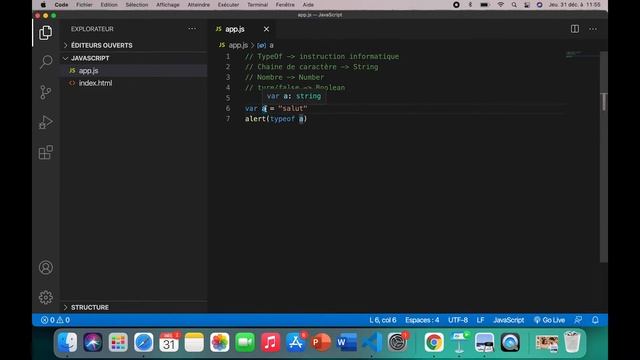Open the editor's more actions ellipsis
The height and width of the screenshot is (360, 640).
tap(593, 29)
